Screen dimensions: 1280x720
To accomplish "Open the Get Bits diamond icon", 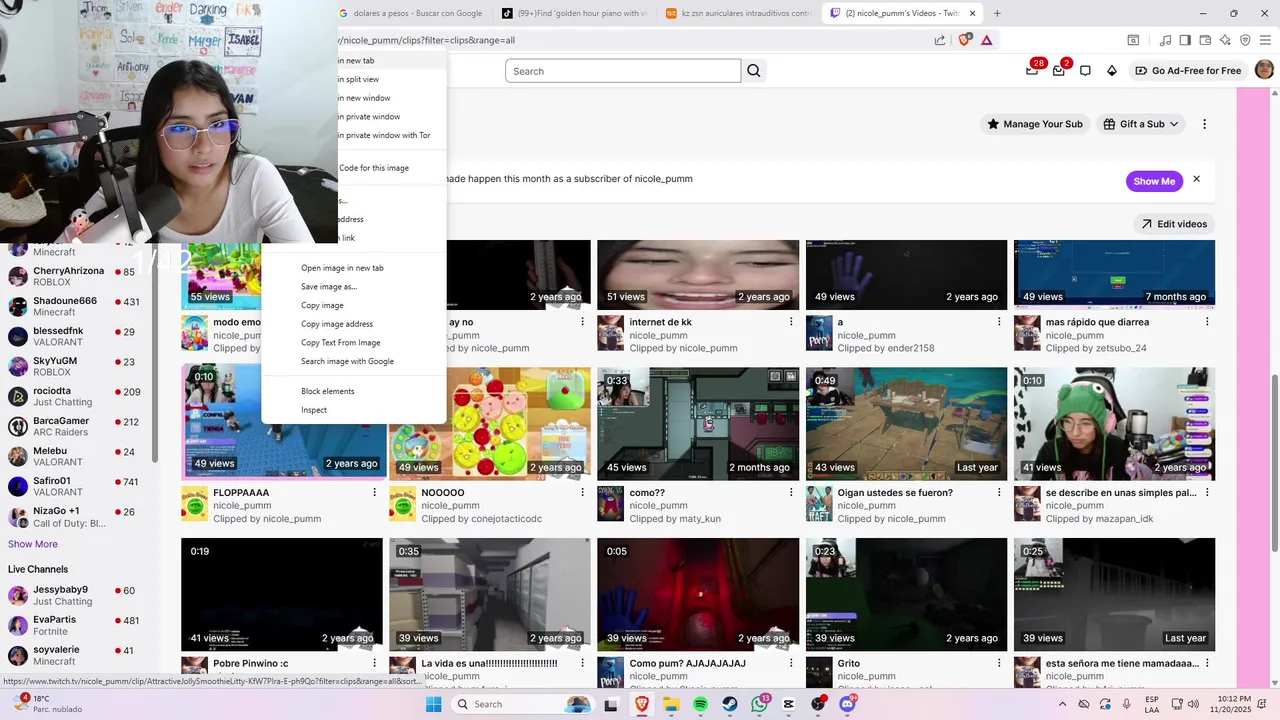I will 1111,70.
